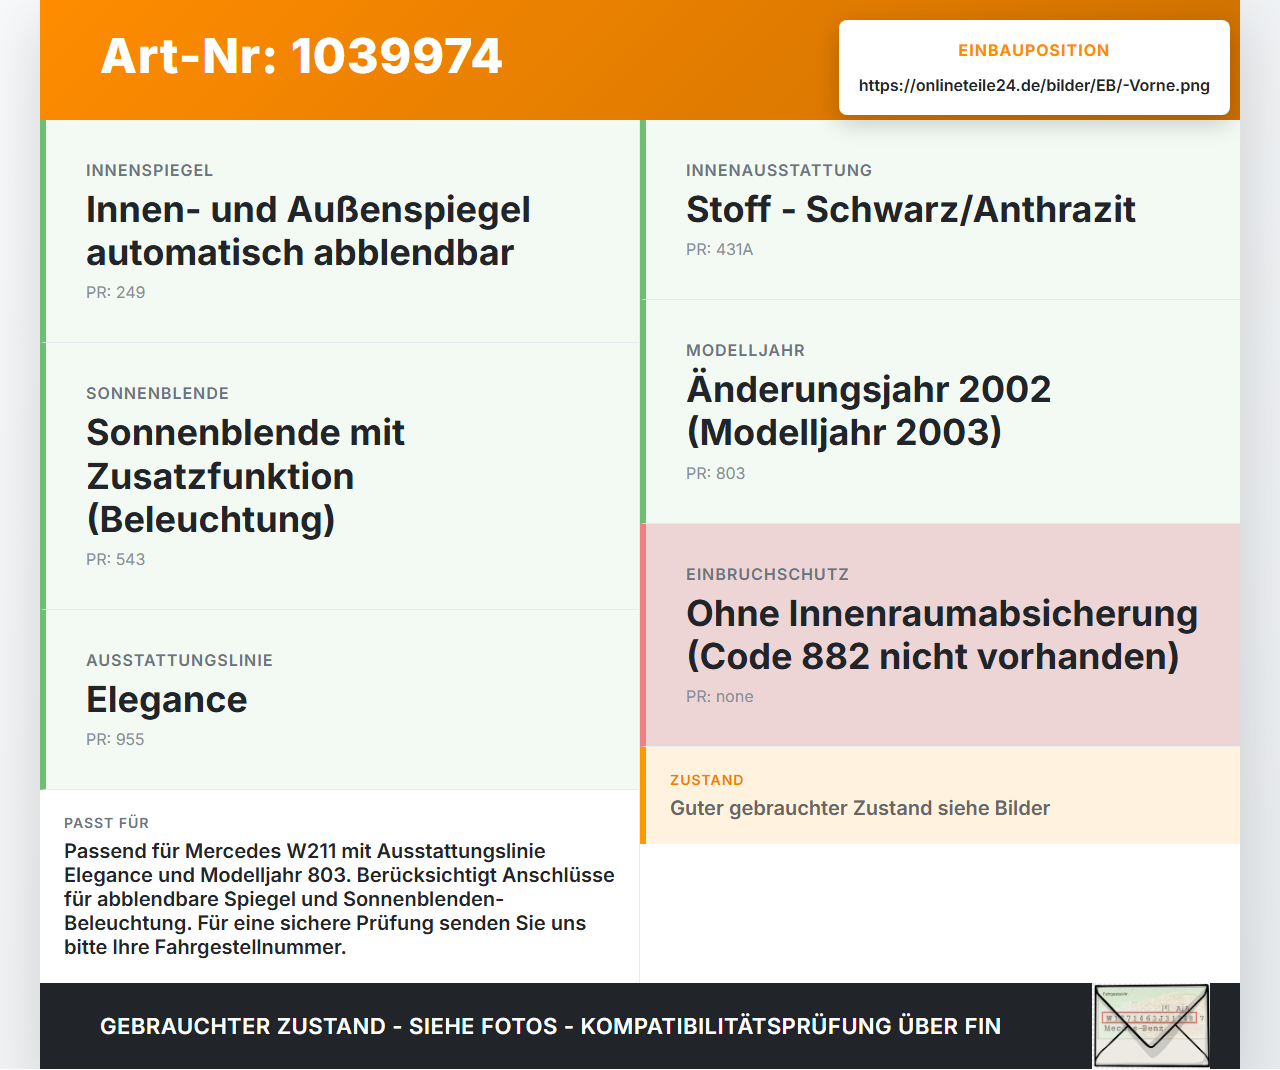Click the EINBAUPOSITION label
The height and width of the screenshot is (1070, 1280).
tap(1034, 50)
